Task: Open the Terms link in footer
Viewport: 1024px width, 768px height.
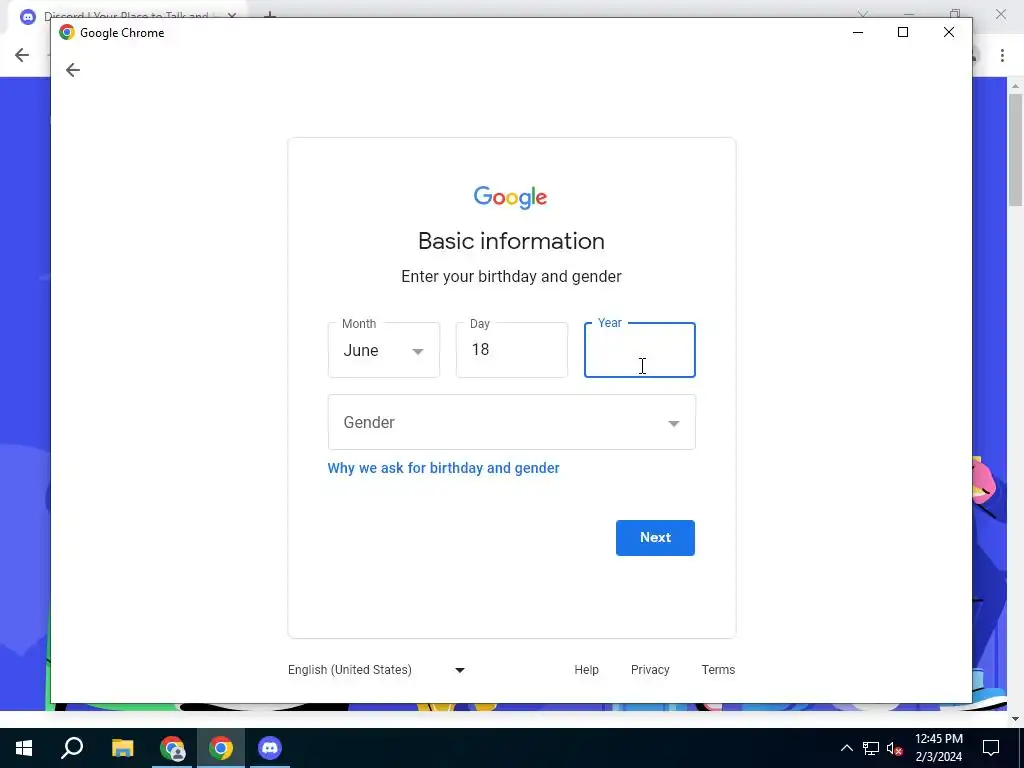Action: point(718,670)
